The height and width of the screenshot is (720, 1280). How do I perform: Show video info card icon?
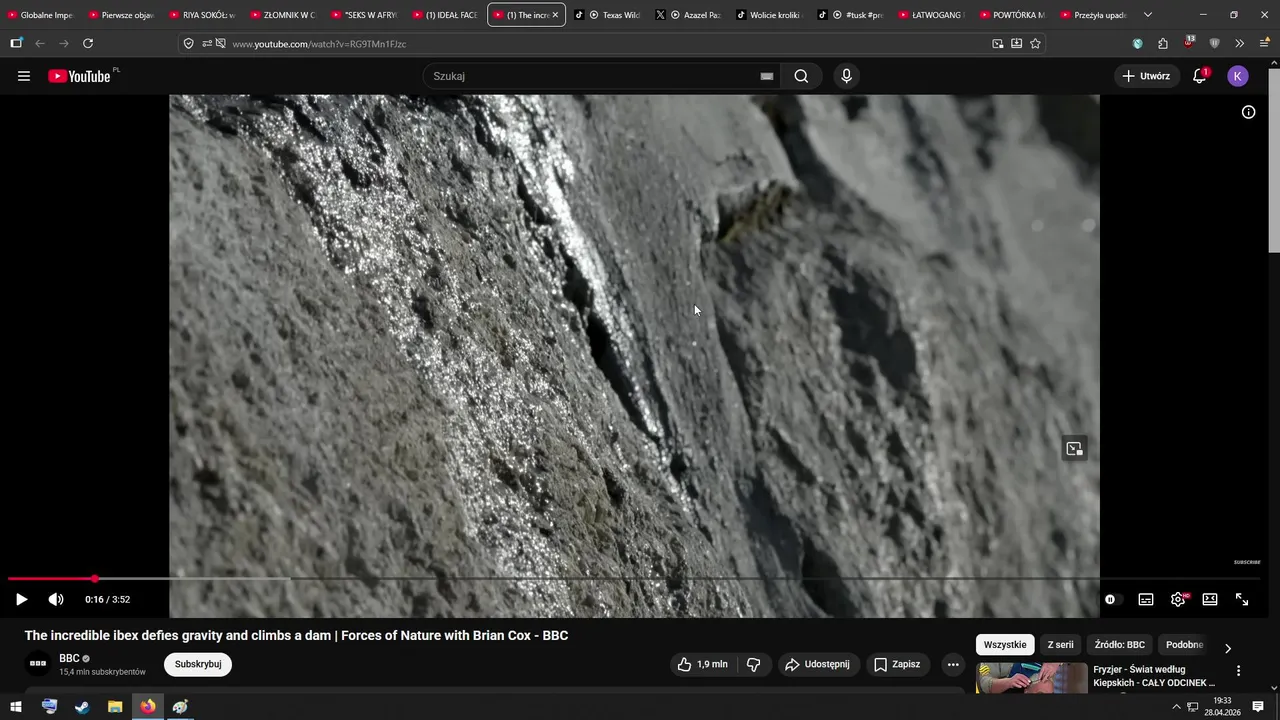tap(1248, 112)
